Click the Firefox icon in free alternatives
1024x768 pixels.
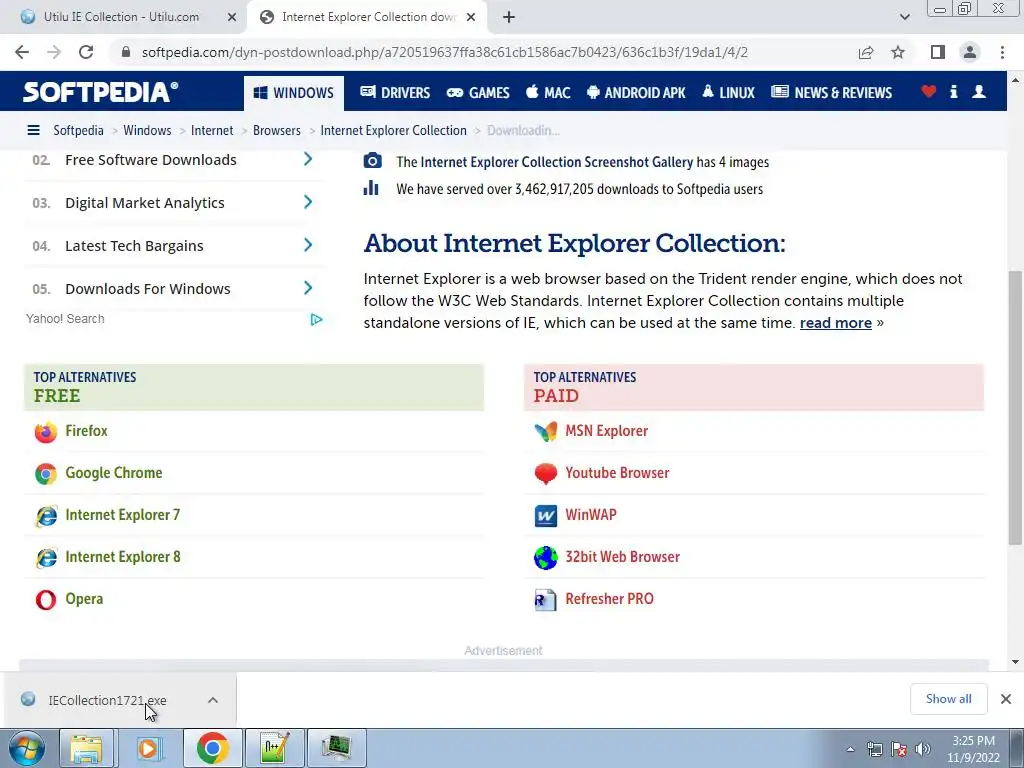tap(46, 432)
